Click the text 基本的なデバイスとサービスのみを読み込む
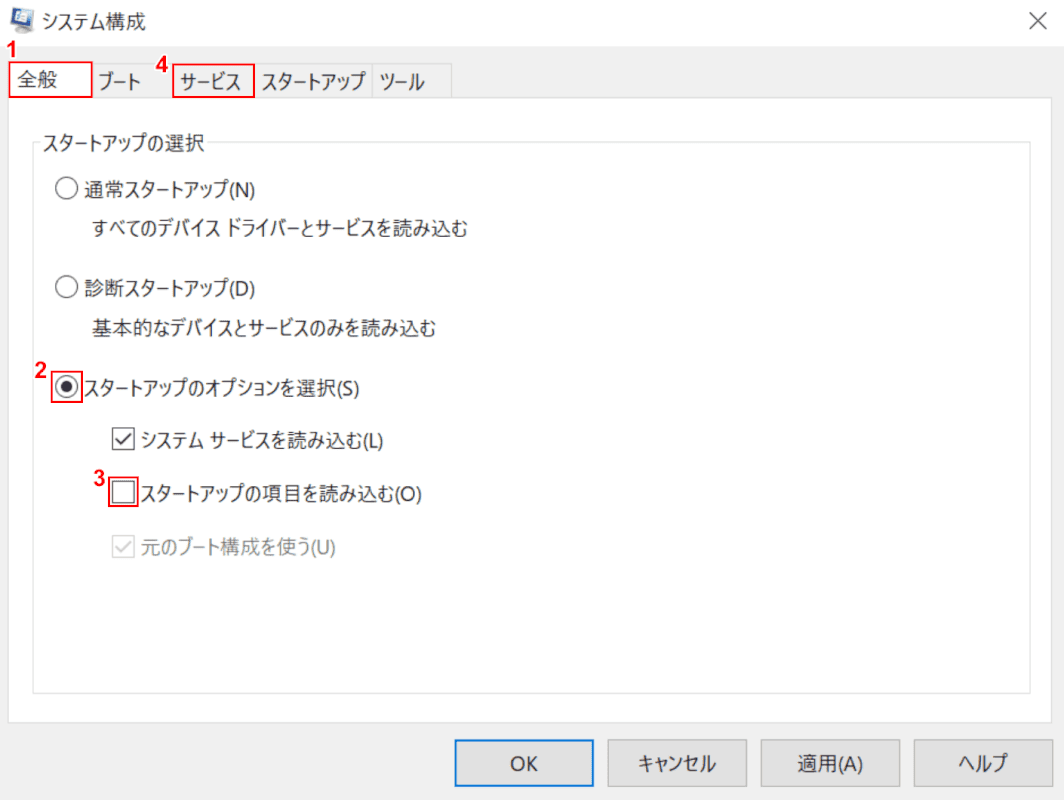The image size is (1064, 800). tap(264, 328)
